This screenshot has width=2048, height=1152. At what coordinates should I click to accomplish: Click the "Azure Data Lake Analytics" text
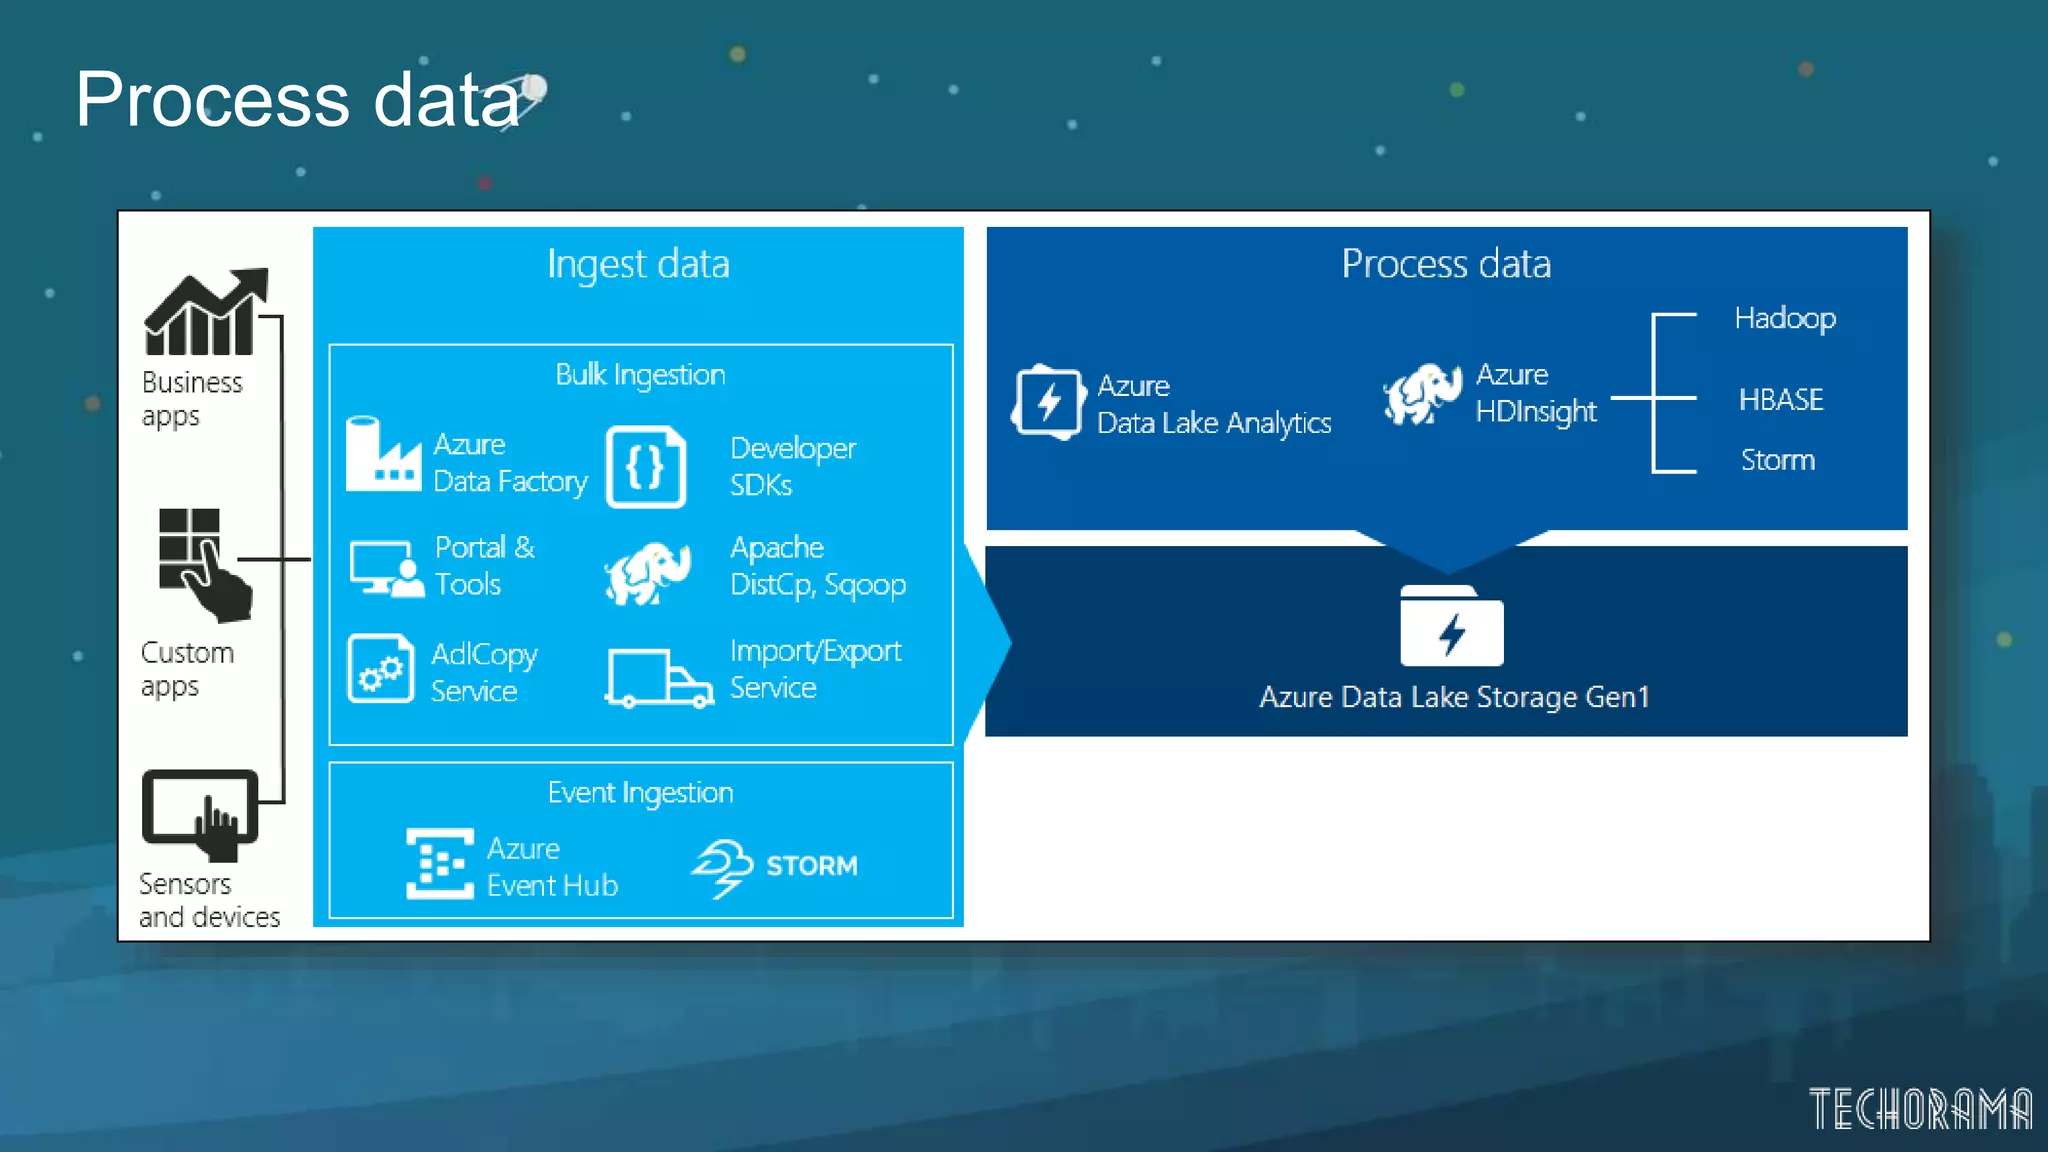click(1214, 405)
